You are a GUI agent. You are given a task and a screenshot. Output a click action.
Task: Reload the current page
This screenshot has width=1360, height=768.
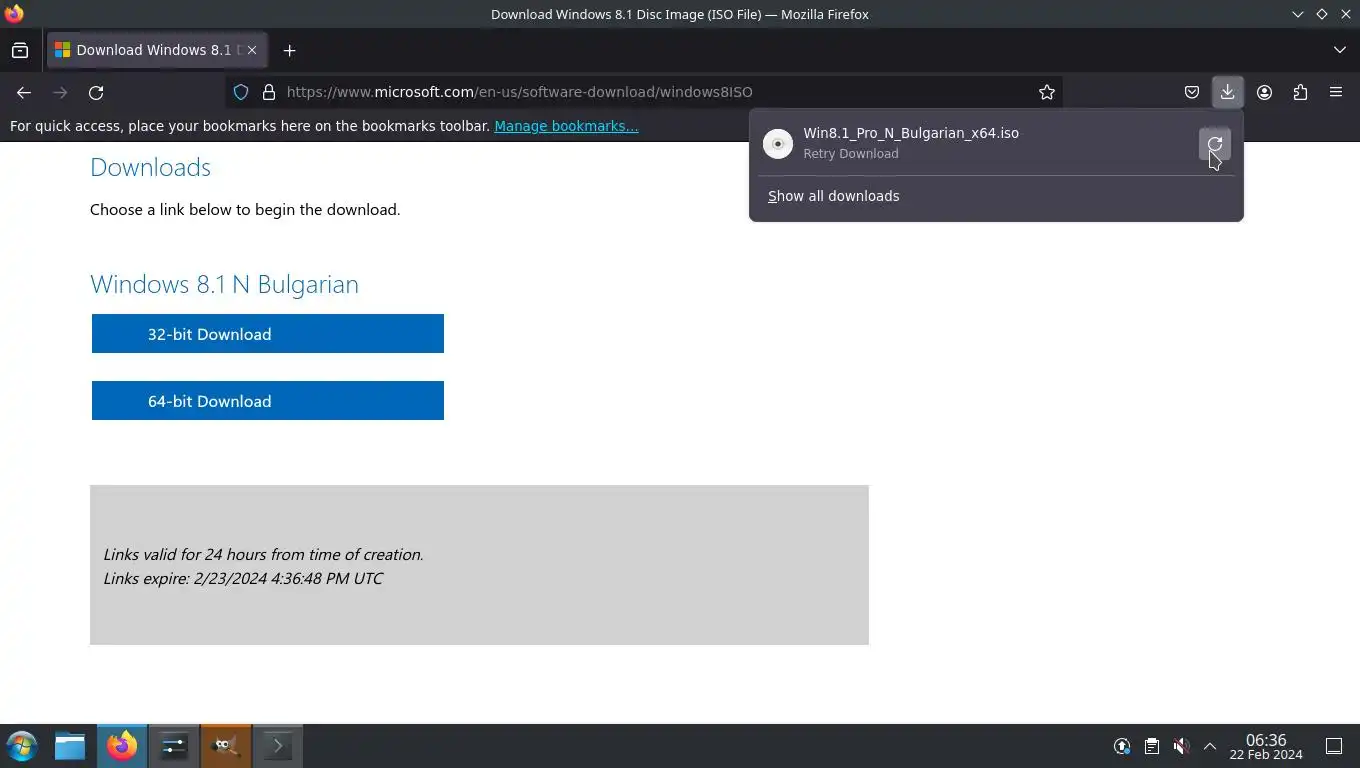(96, 92)
